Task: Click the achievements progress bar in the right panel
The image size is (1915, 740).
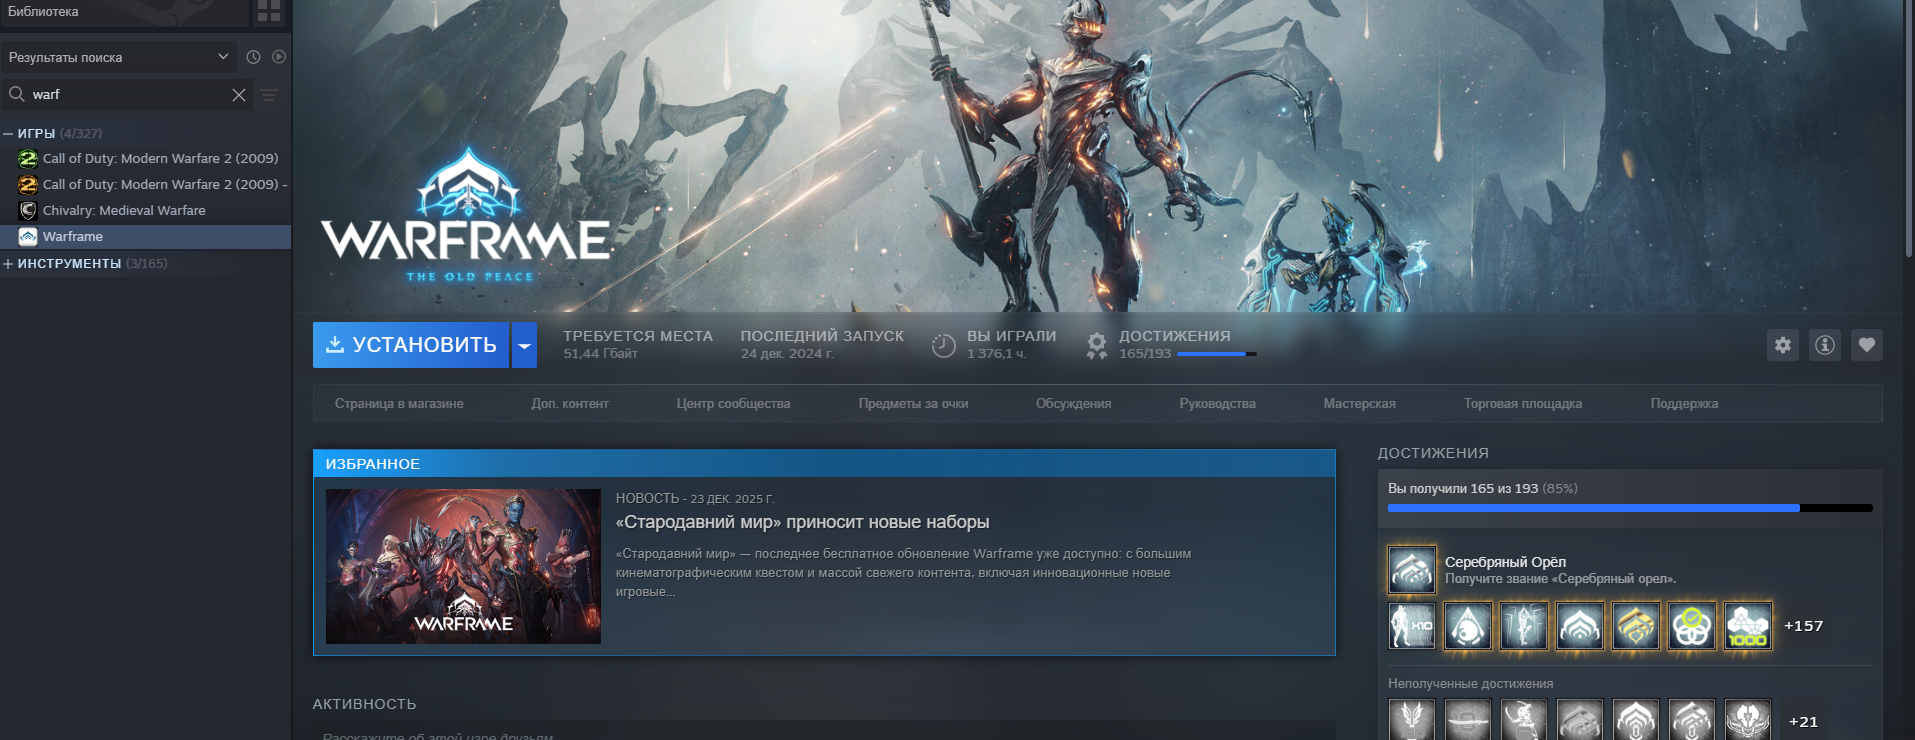Action: click(1630, 508)
